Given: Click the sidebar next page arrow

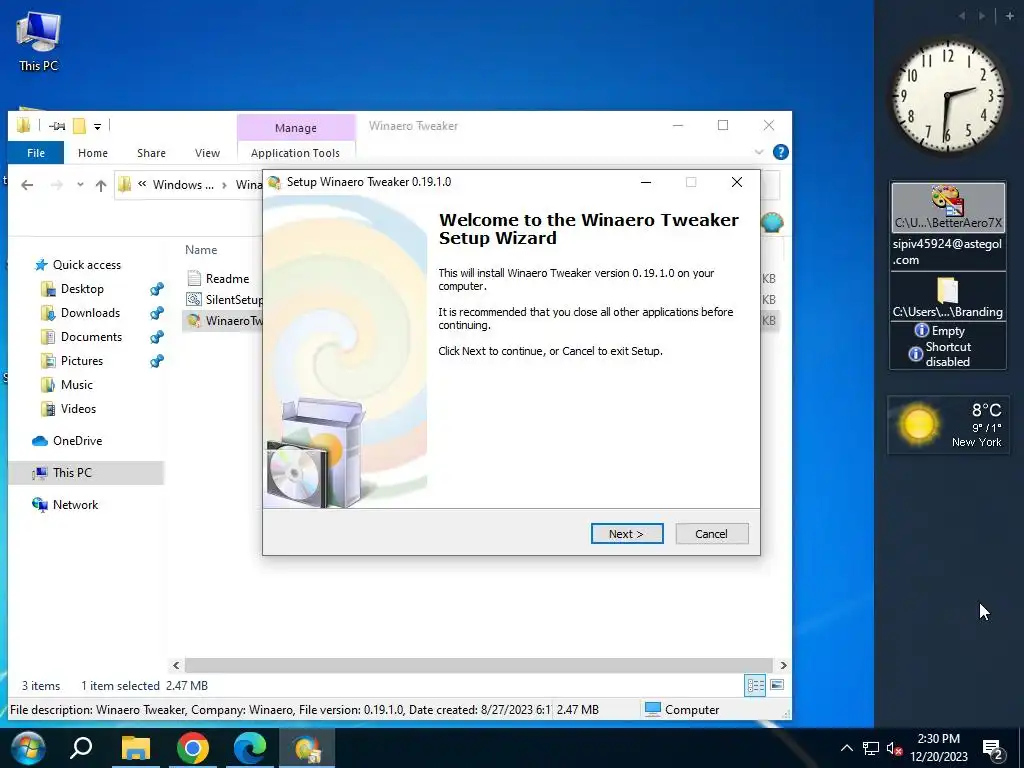Looking at the screenshot, I should coord(982,16).
